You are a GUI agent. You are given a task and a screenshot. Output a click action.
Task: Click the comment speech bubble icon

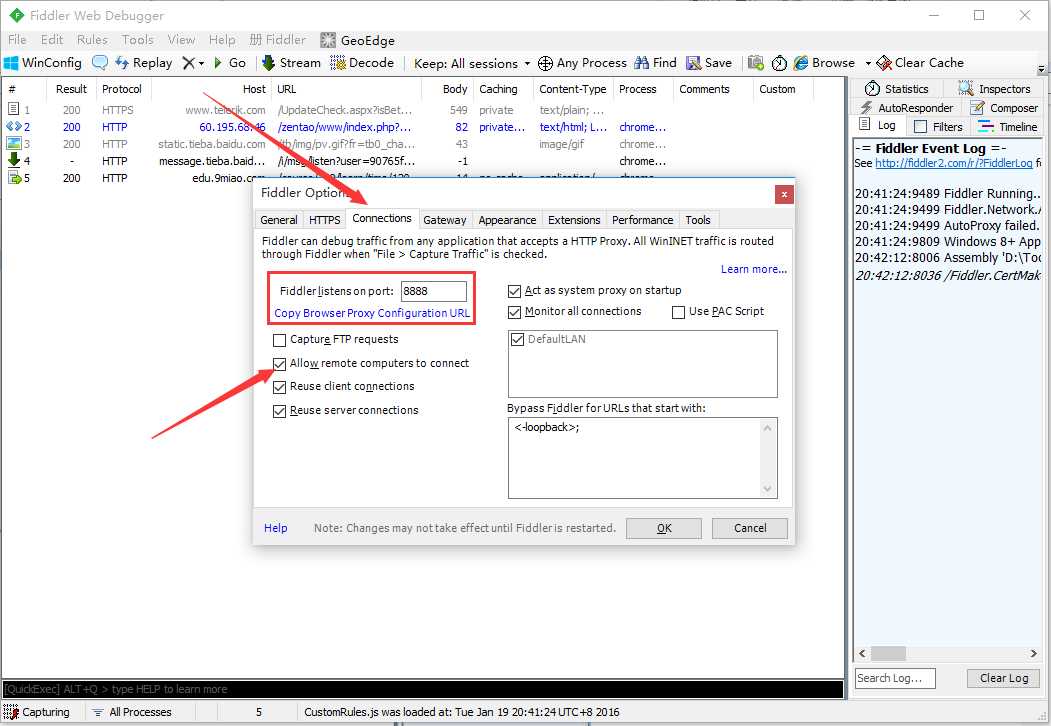[100, 62]
